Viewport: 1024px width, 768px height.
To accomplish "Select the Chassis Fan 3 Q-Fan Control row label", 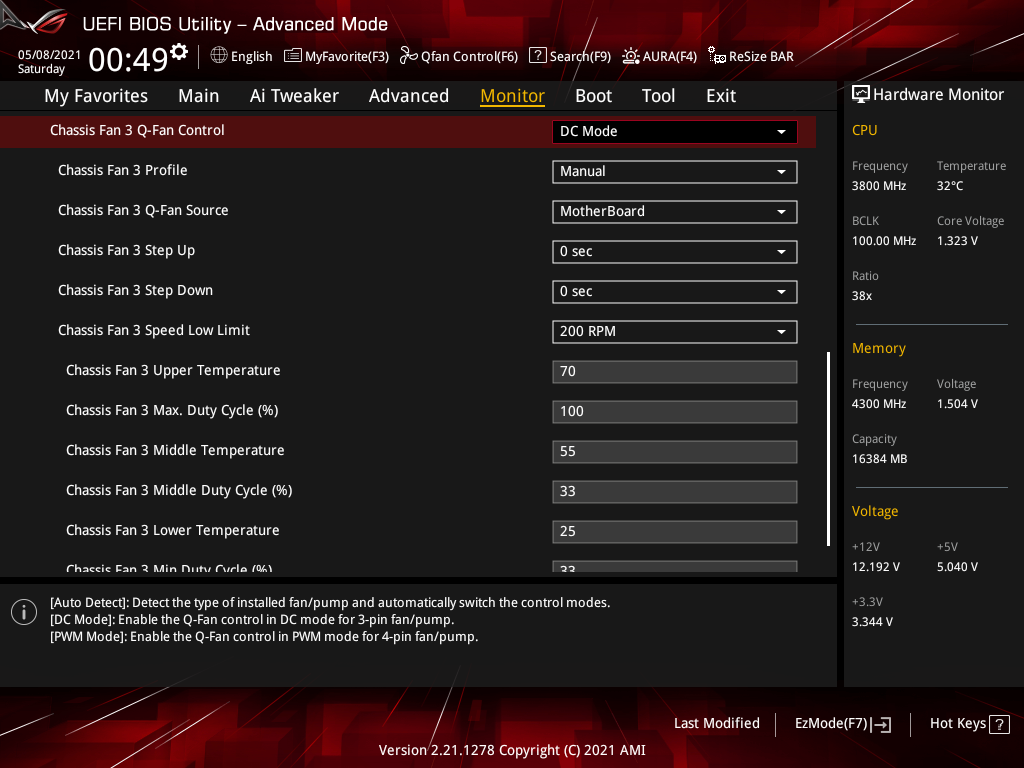I will pyautogui.click(x=137, y=131).
